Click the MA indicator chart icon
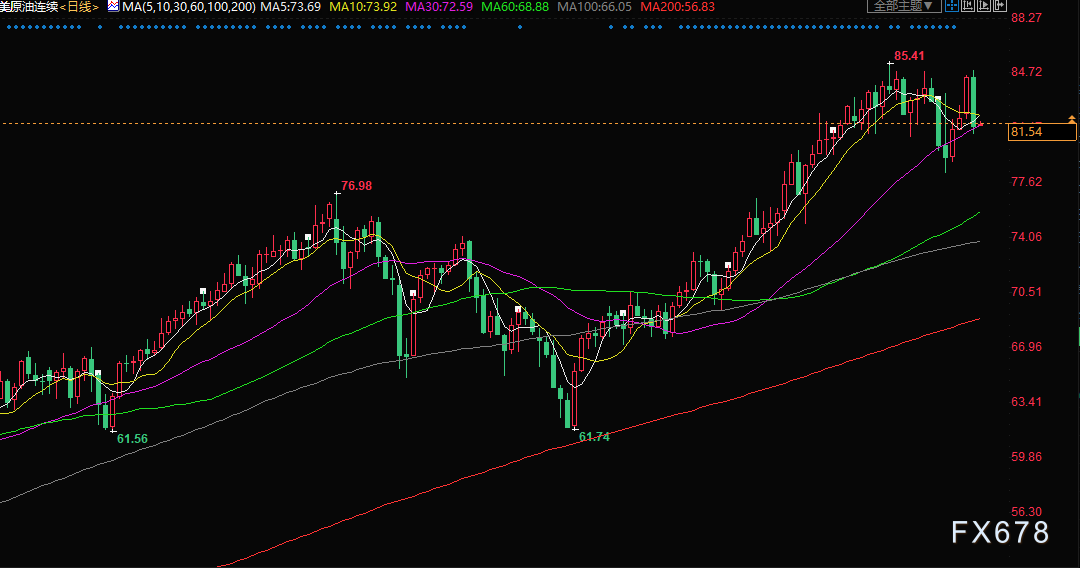Screen dimensions: 1080x568 pyautogui.click(x=113, y=6)
